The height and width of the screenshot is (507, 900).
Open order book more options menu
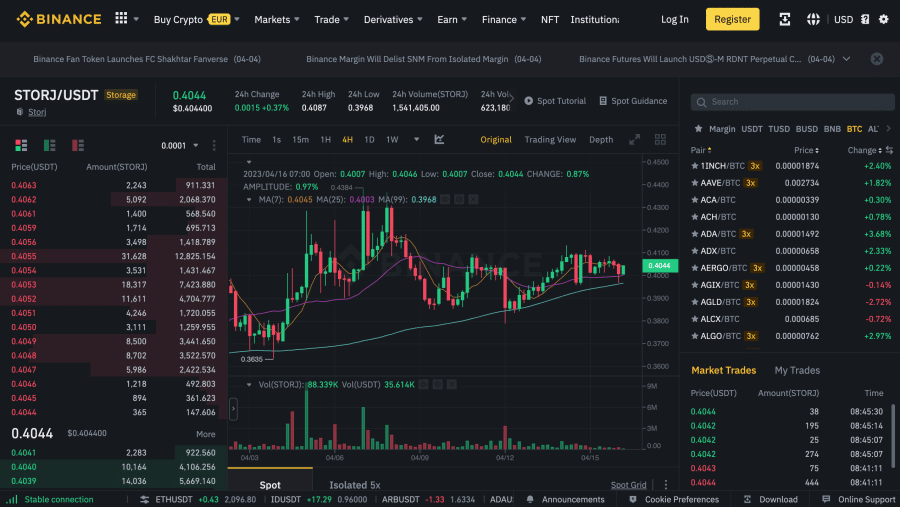214,146
